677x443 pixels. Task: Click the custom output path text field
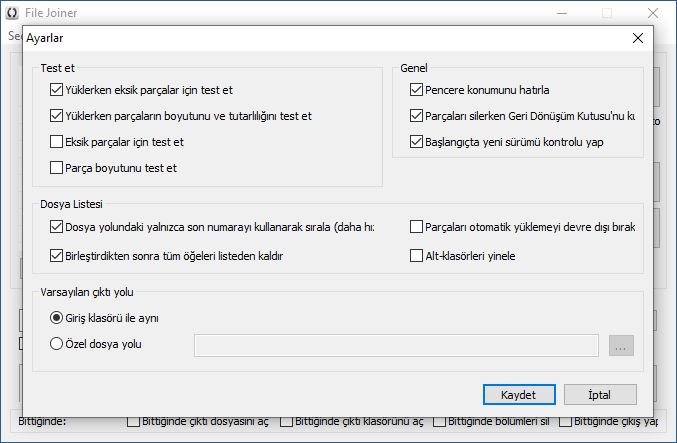(x=396, y=345)
